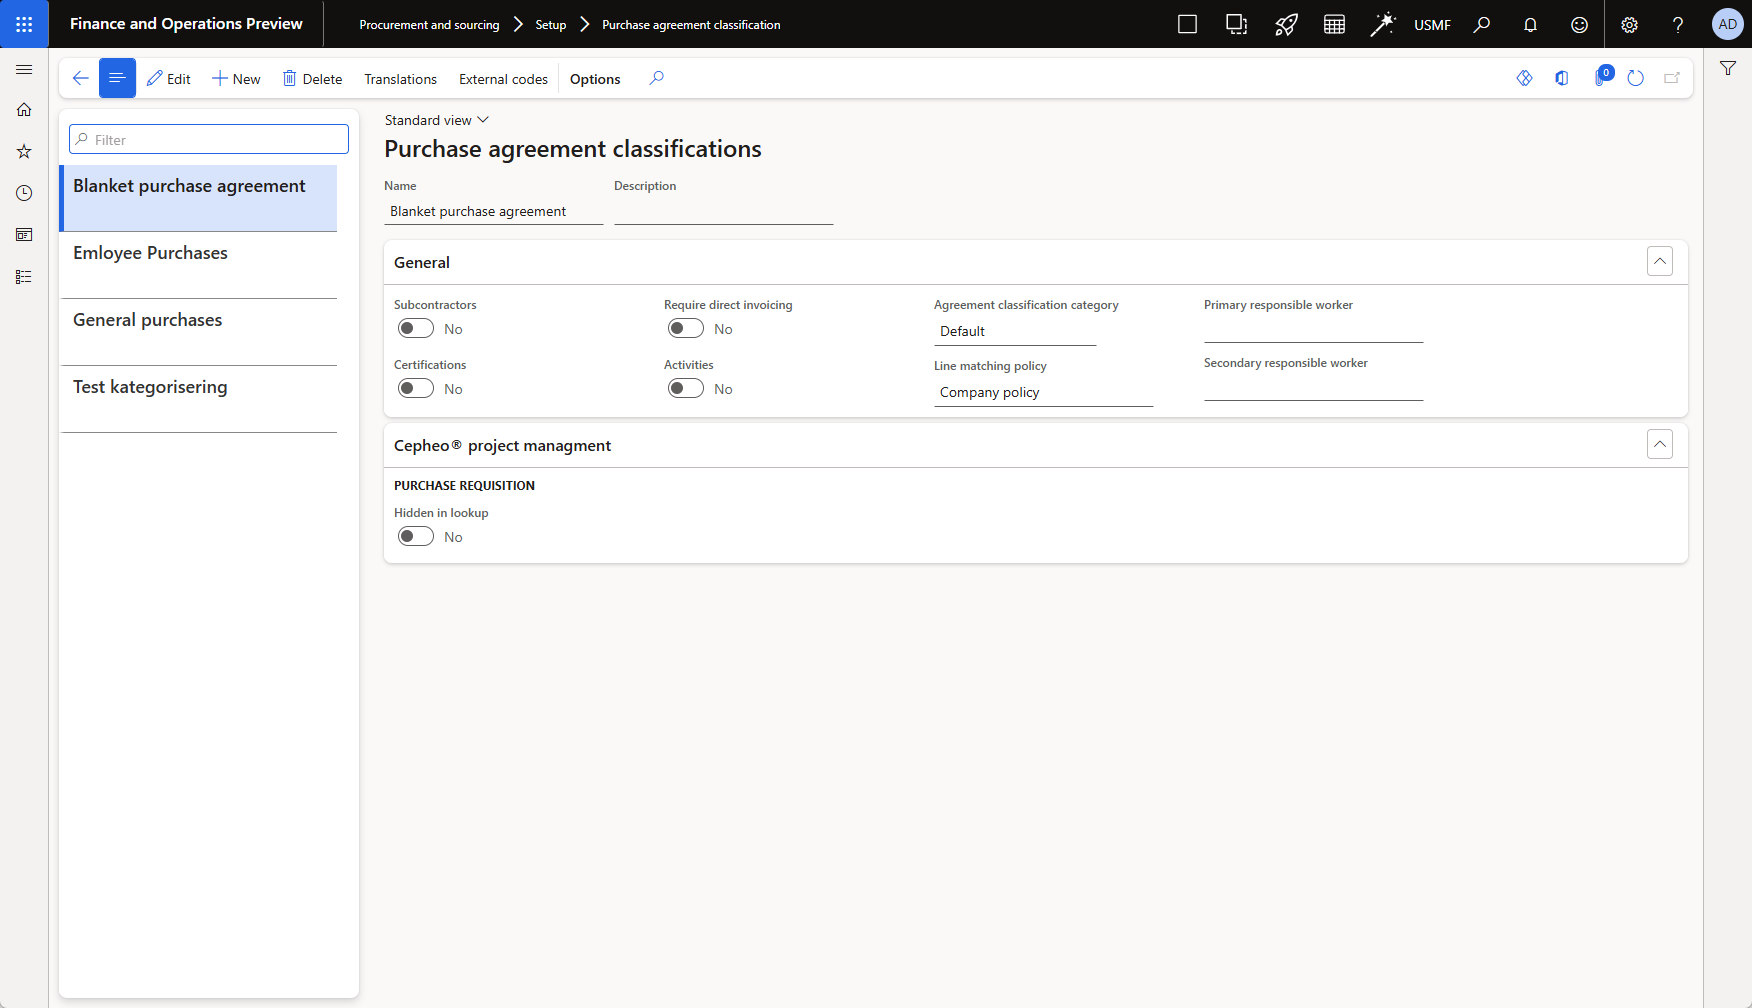Open the Options tab
1752x1008 pixels.
coord(595,79)
